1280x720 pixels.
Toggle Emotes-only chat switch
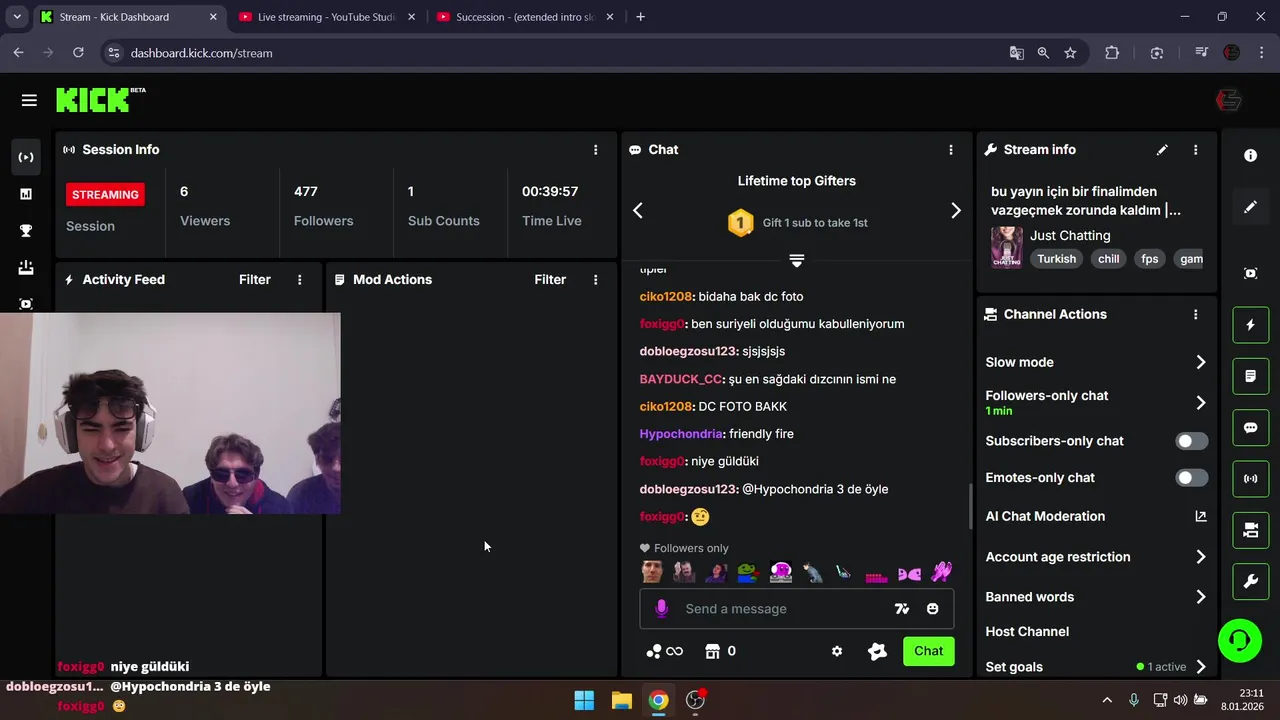point(1192,478)
